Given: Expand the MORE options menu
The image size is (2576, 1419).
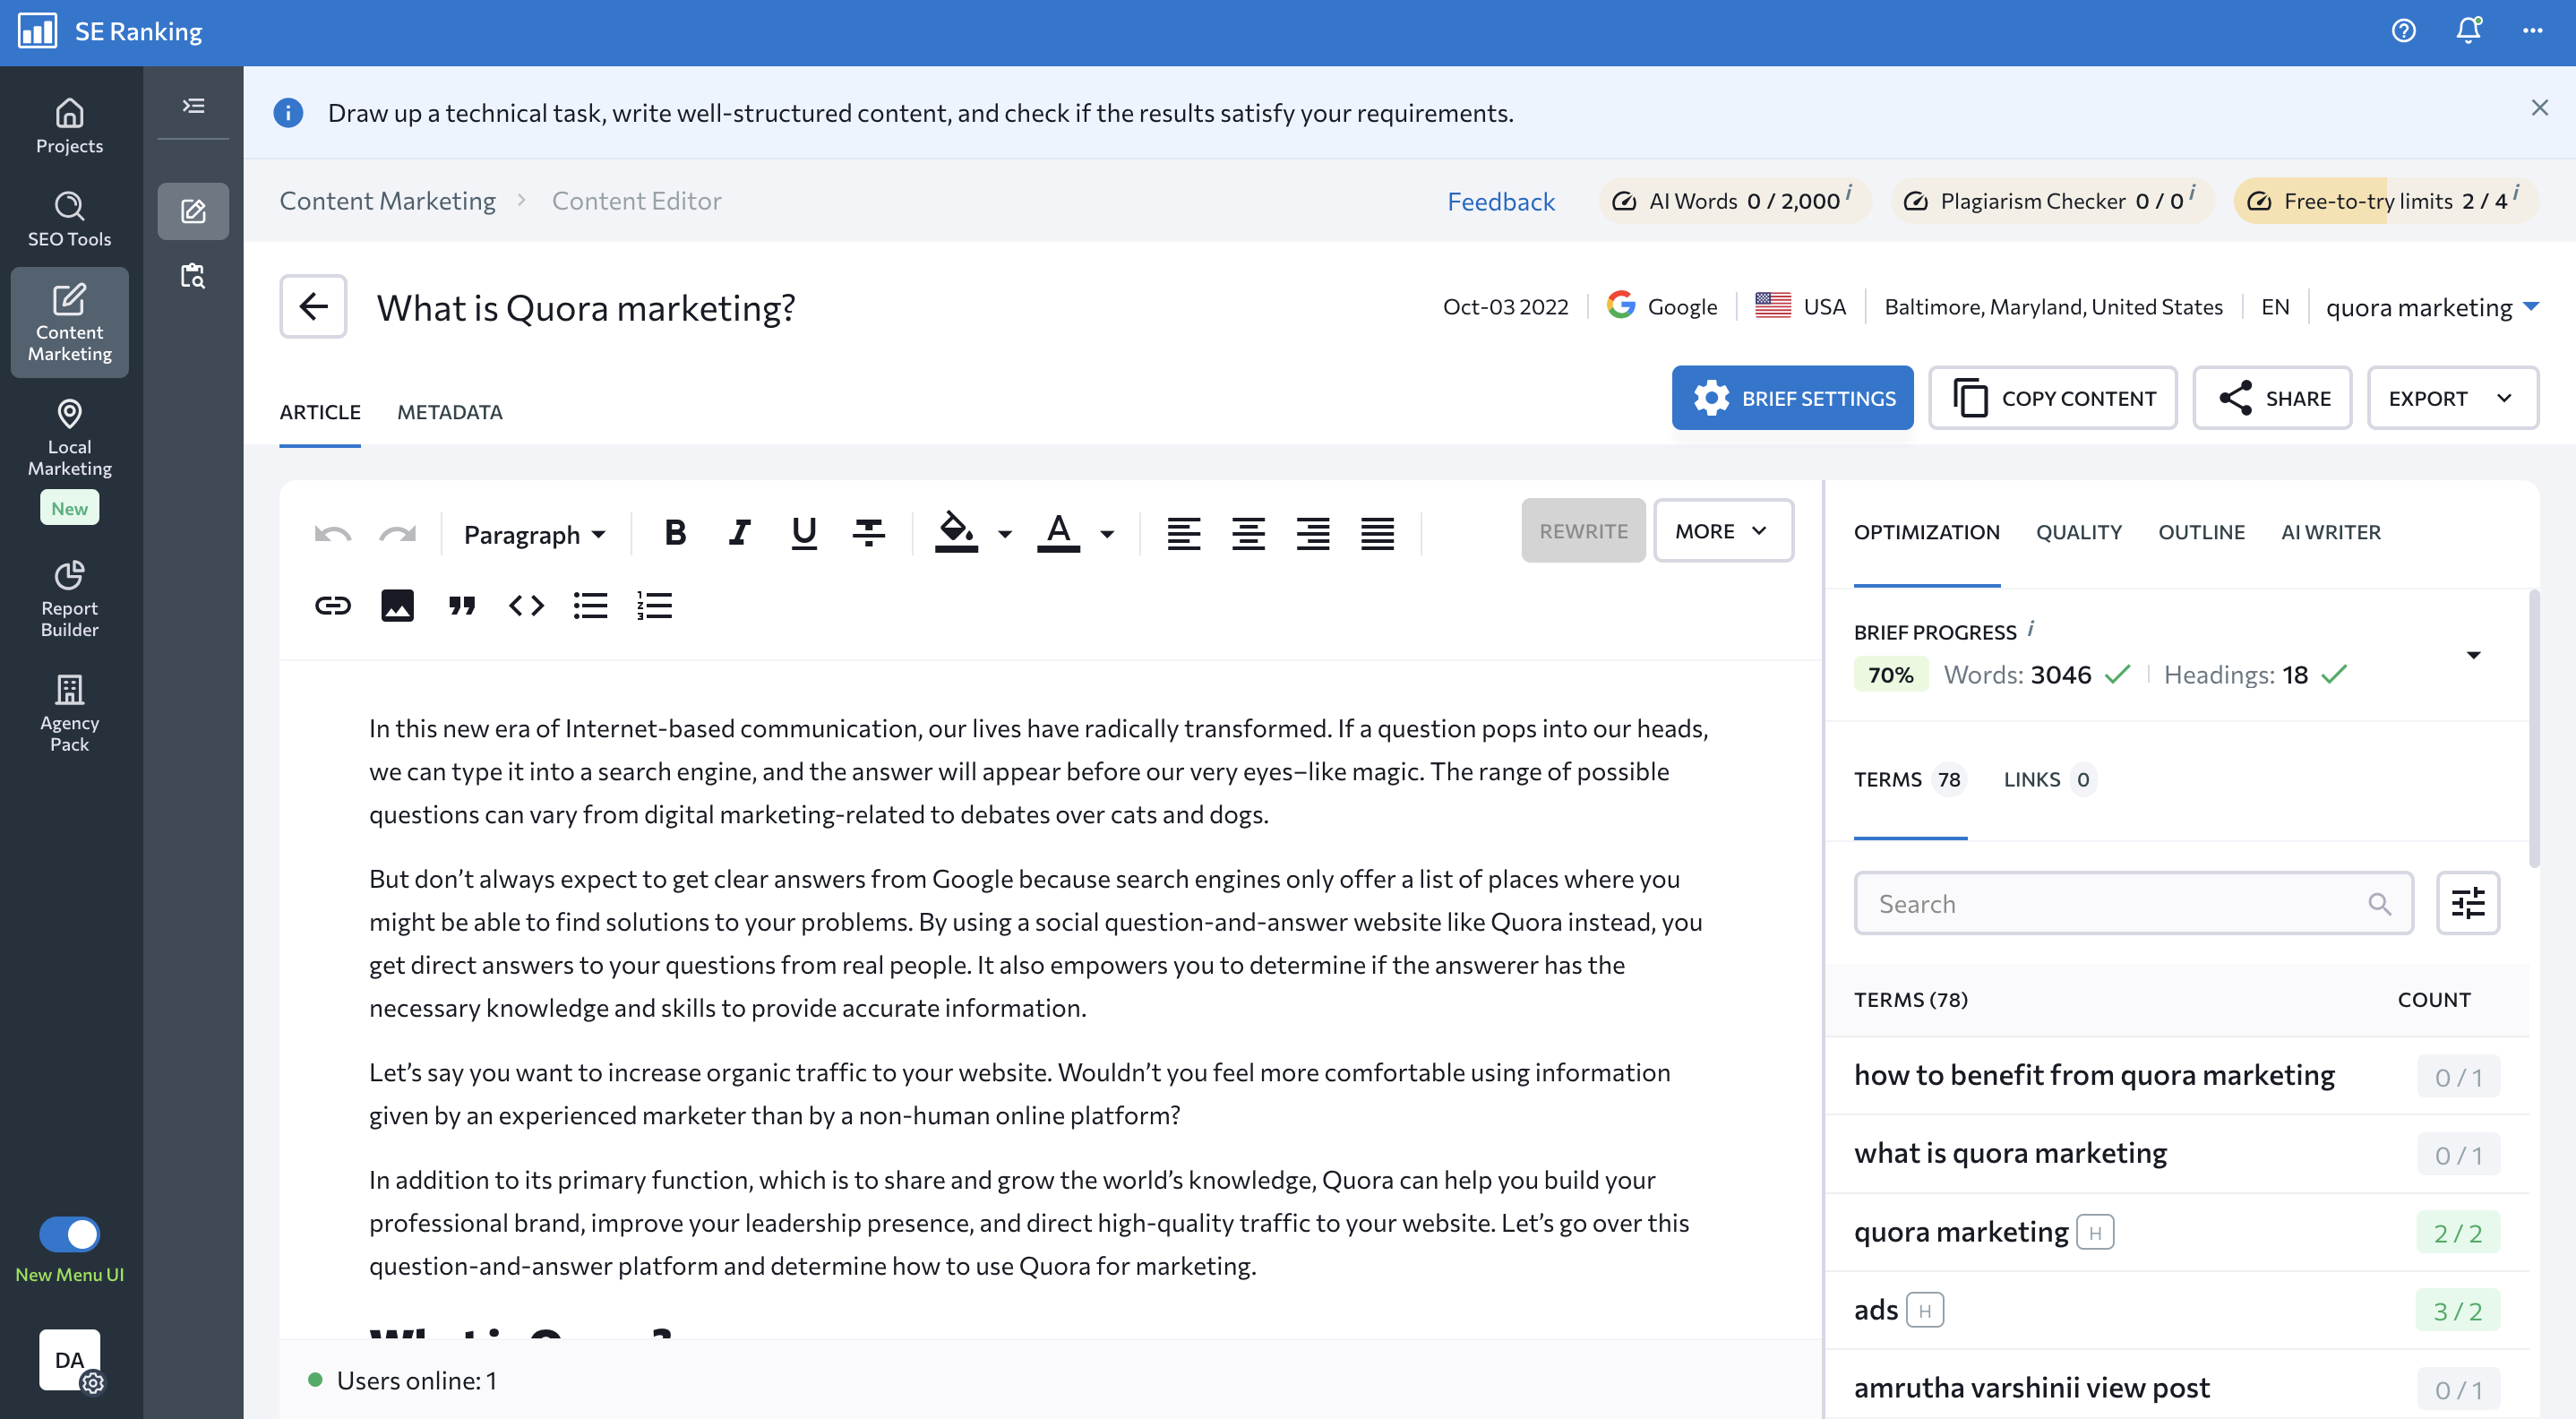Looking at the screenshot, I should tap(1722, 530).
